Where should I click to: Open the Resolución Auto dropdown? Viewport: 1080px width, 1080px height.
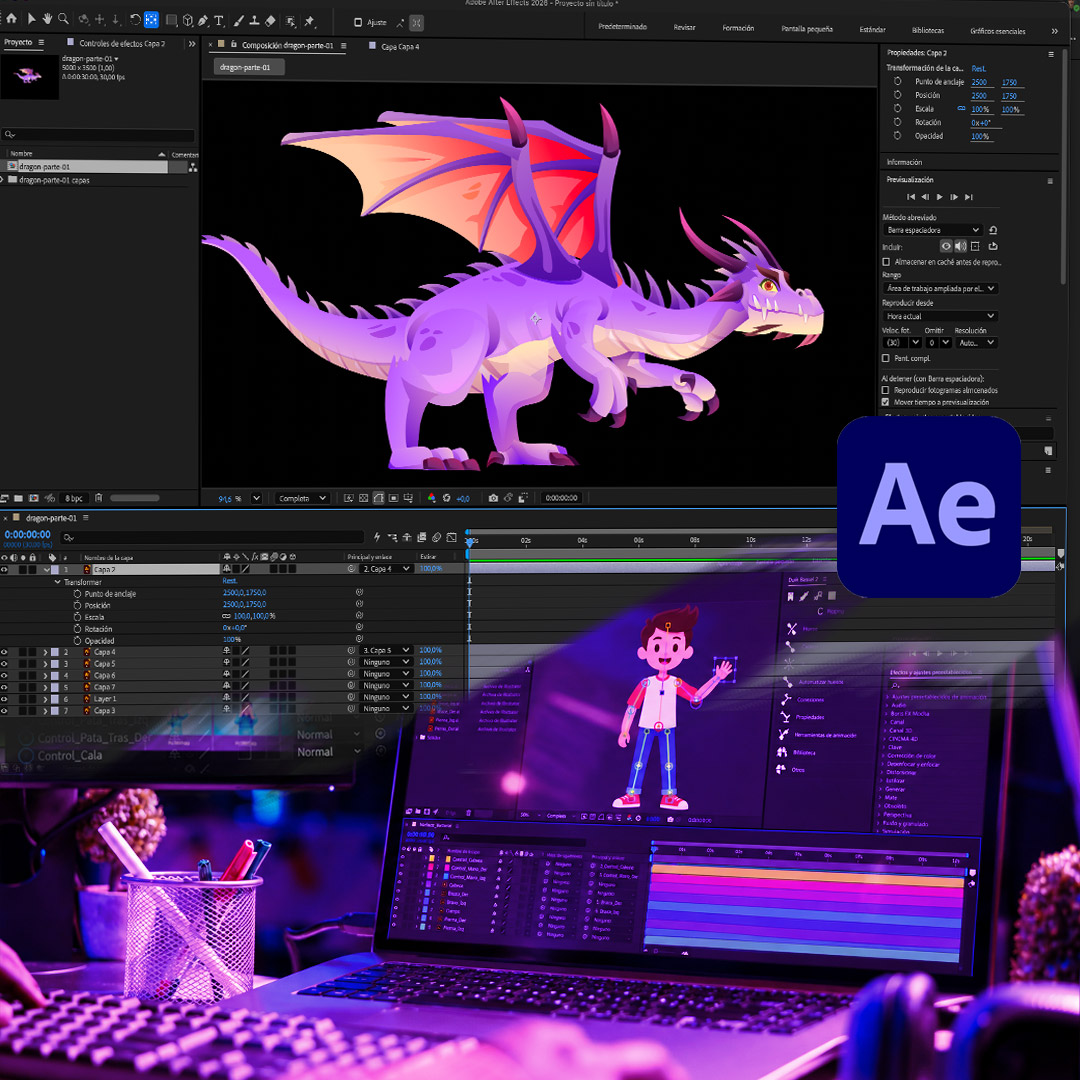tap(976, 342)
